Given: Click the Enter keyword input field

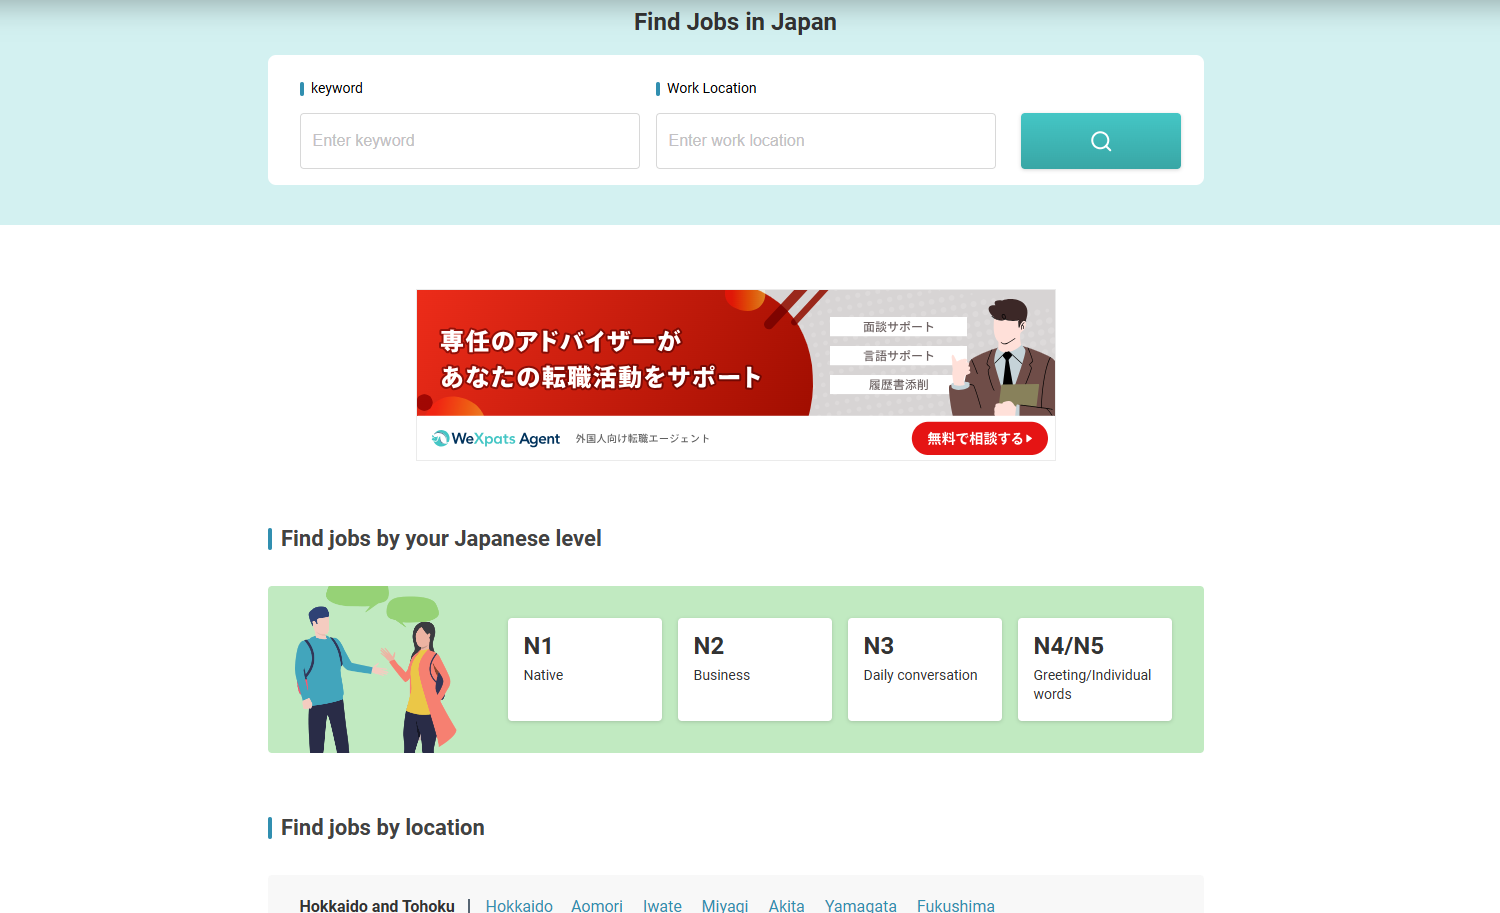Looking at the screenshot, I should pos(469,140).
